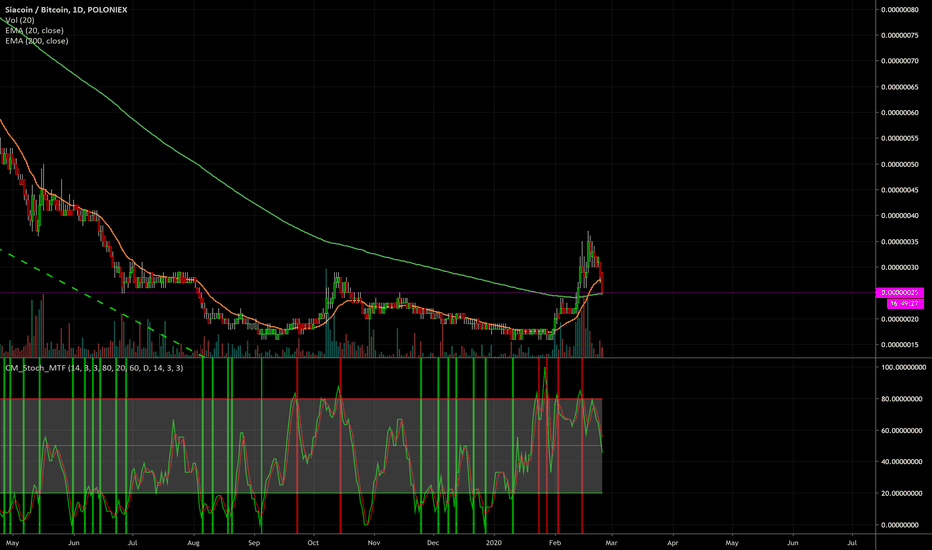
Task: Click the 16:49:27 candle countdown label
Action: pos(906,304)
